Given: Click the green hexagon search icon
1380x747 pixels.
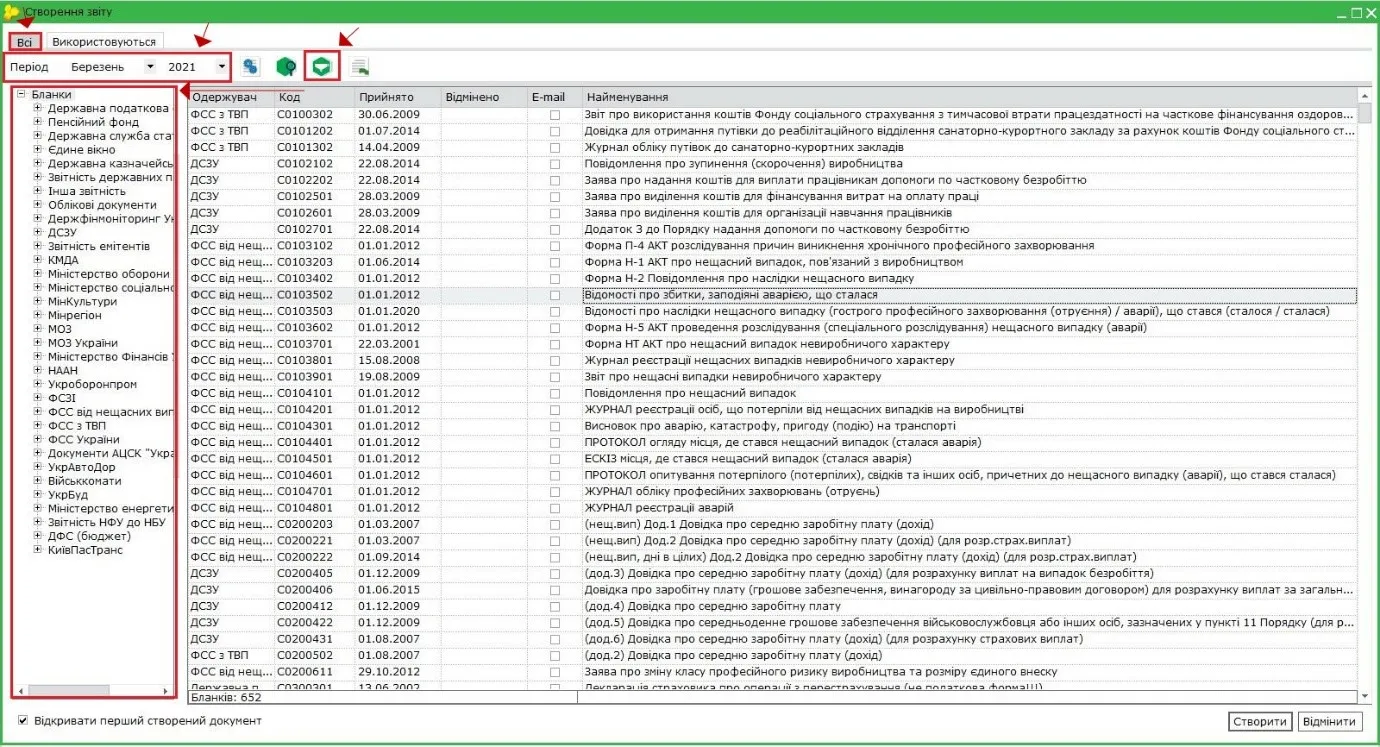Looking at the screenshot, I should [x=286, y=67].
